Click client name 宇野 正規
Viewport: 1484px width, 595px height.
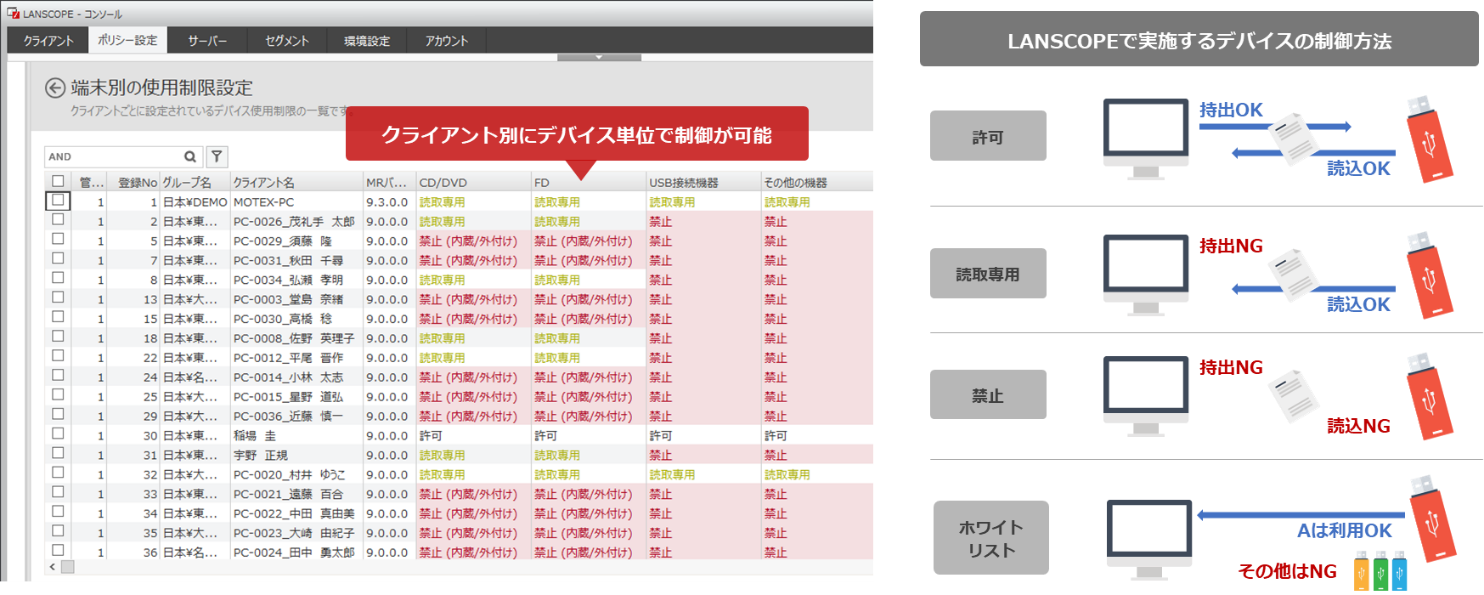(259, 456)
